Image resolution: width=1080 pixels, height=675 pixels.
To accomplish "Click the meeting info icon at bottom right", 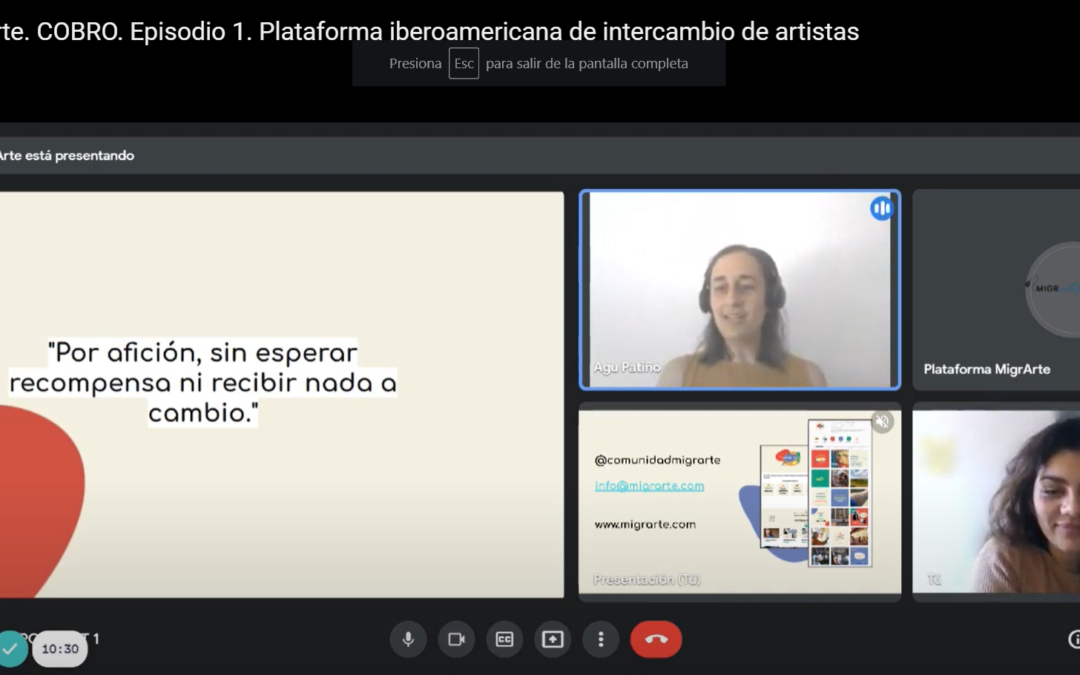I will click(1074, 639).
